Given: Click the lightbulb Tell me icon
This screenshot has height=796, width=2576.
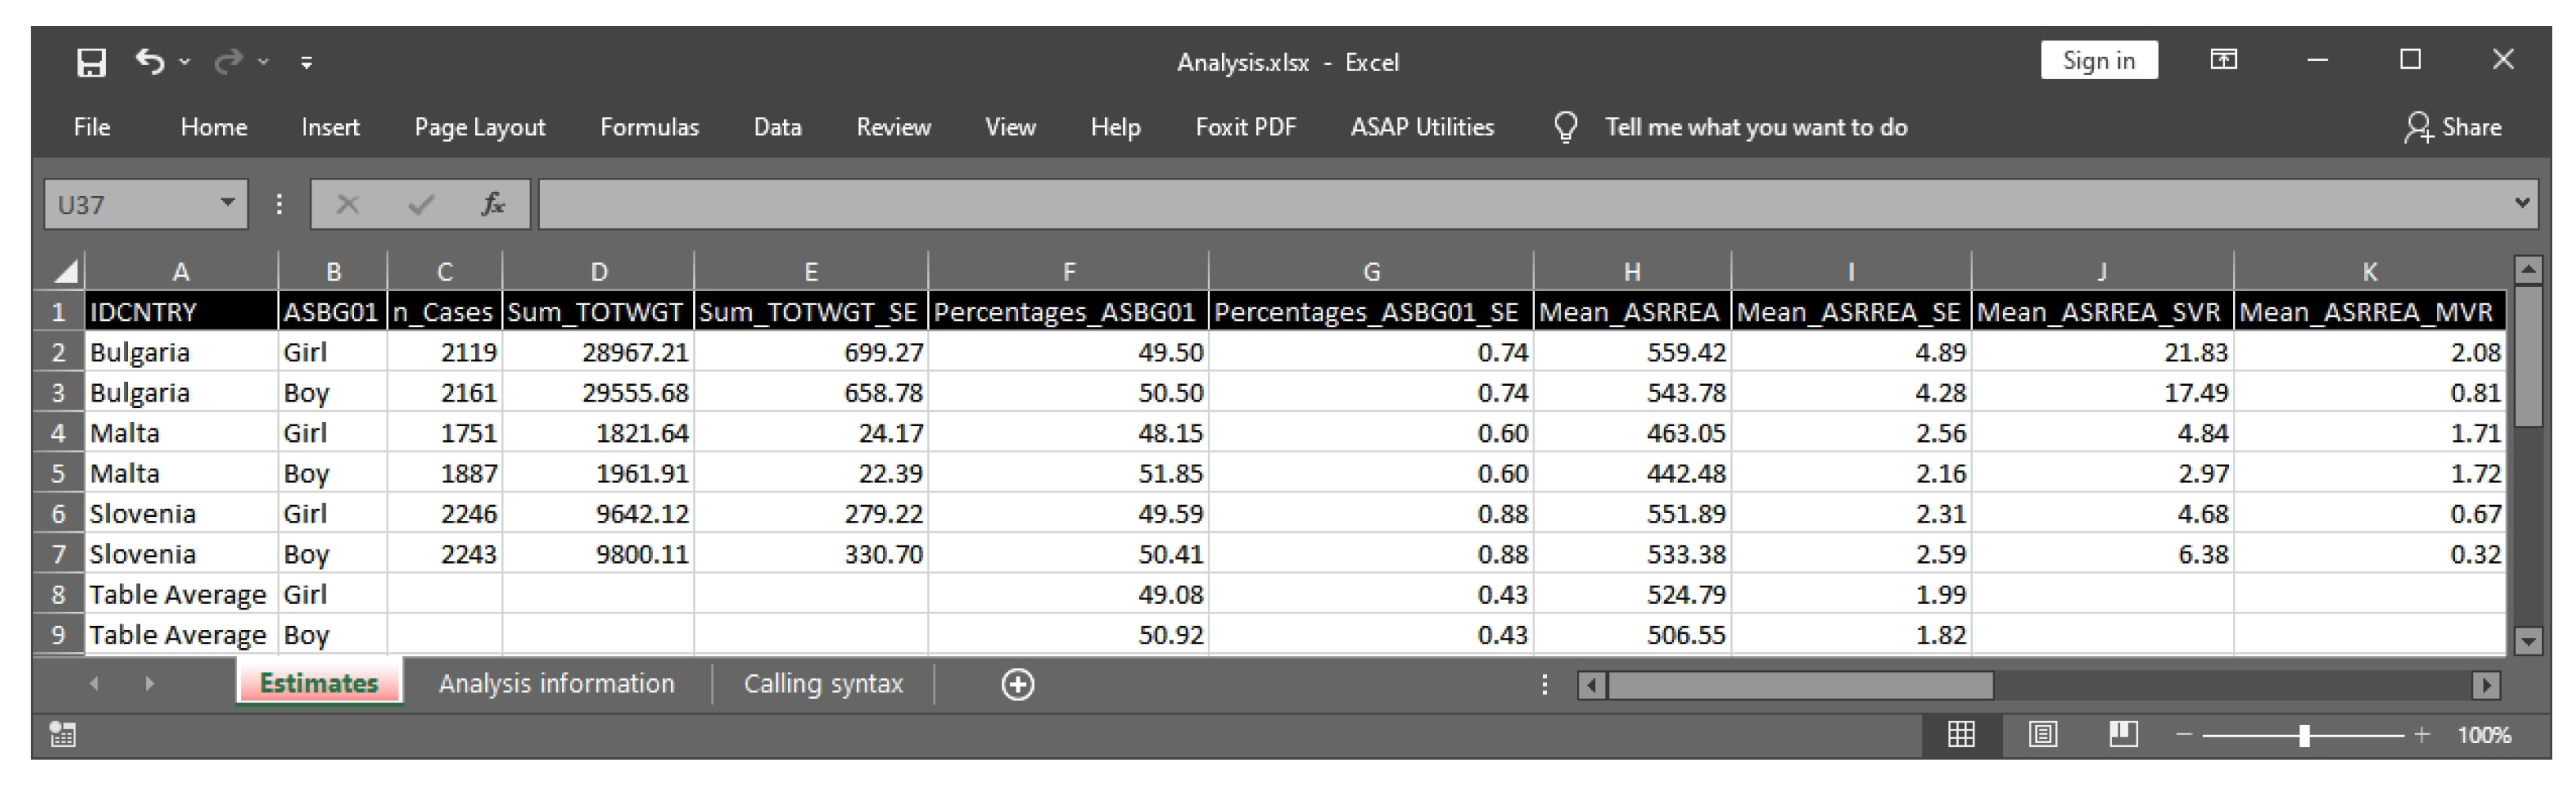Looking at the screenshot, I should coord(1565,127).
